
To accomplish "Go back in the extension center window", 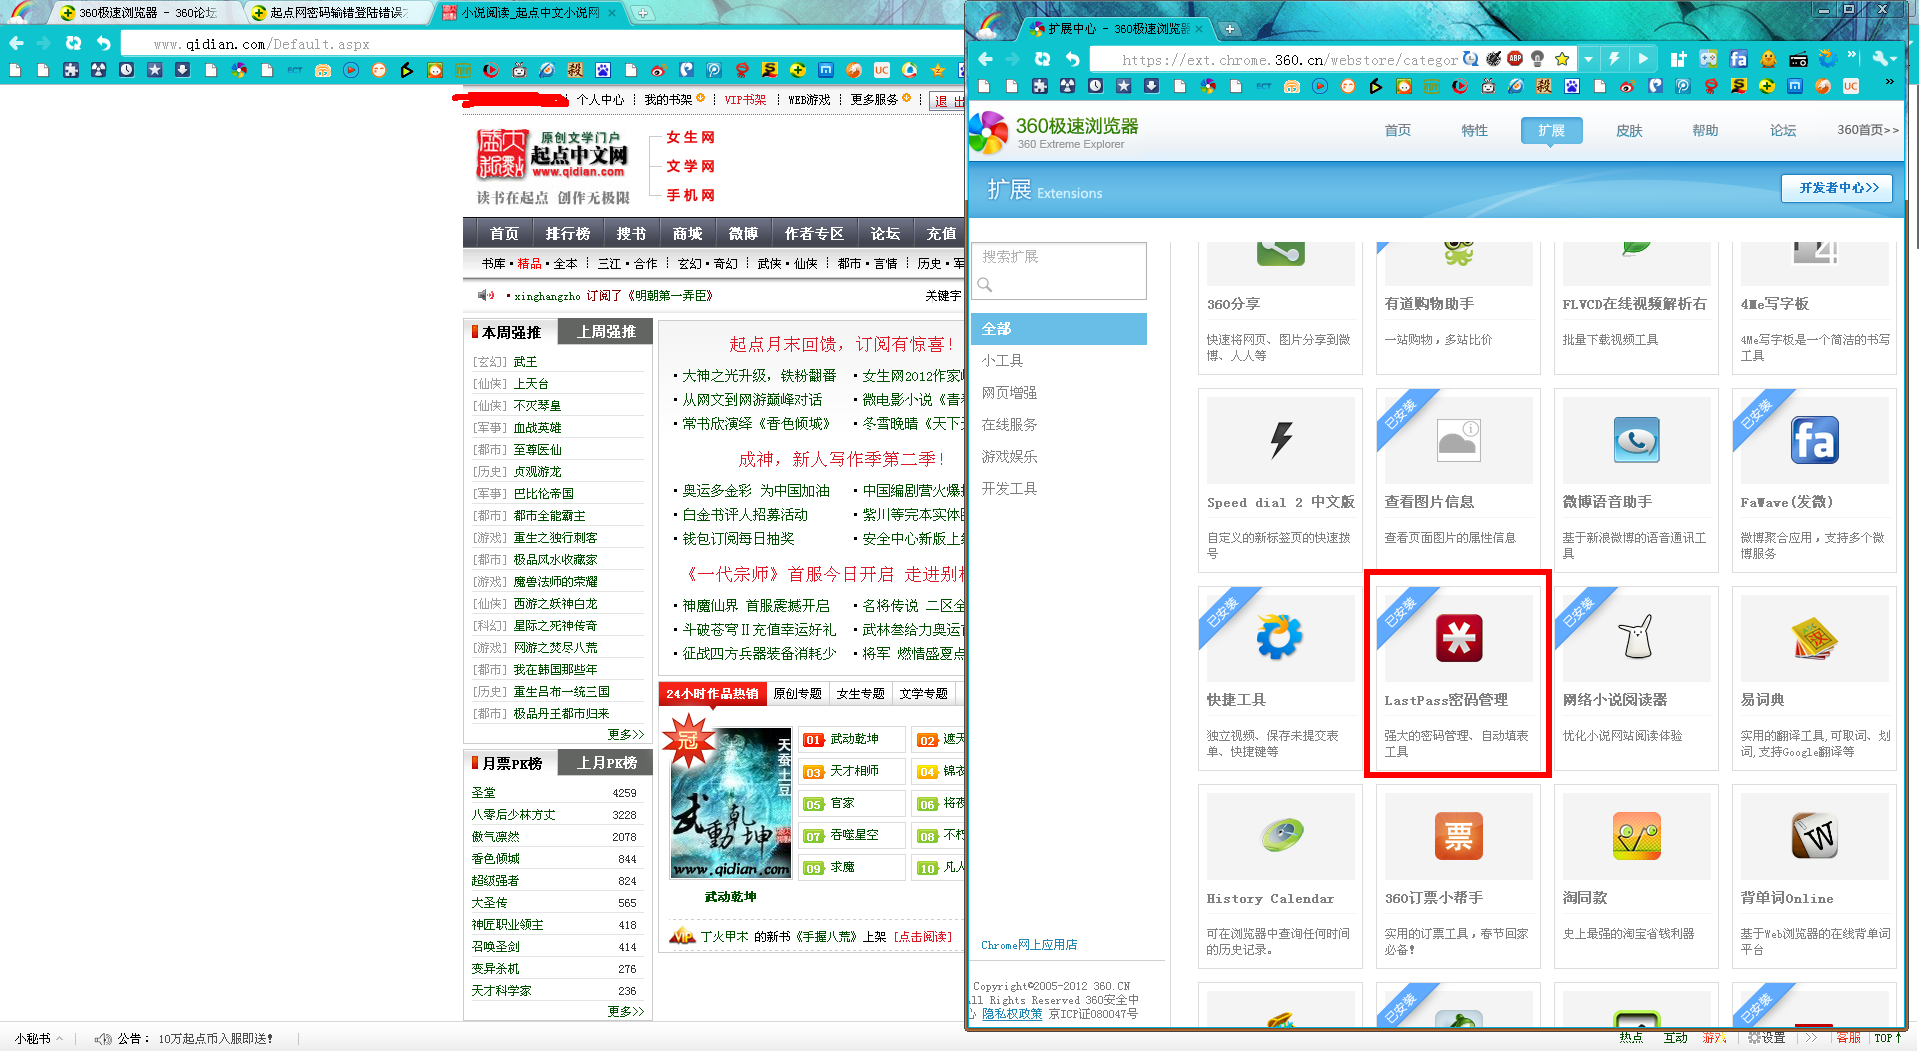I will pos(986,59).
